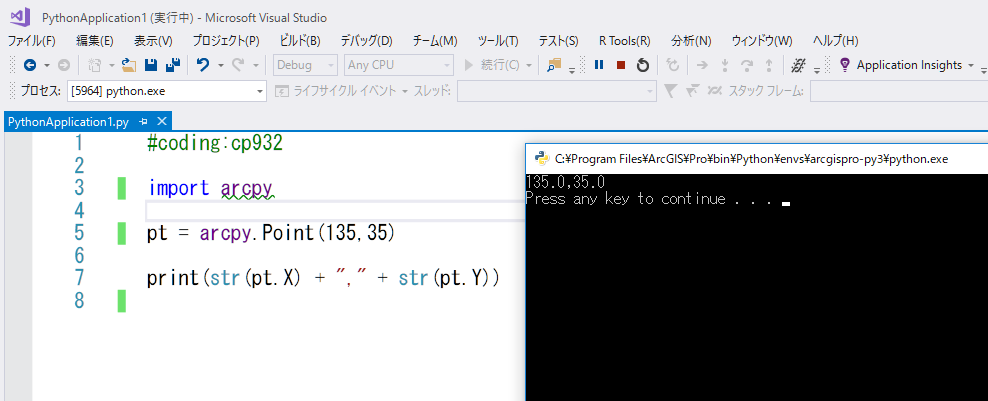Close the PythonApplication1.py tab
This screenshot has height=401, width=988.
[161, 122]
